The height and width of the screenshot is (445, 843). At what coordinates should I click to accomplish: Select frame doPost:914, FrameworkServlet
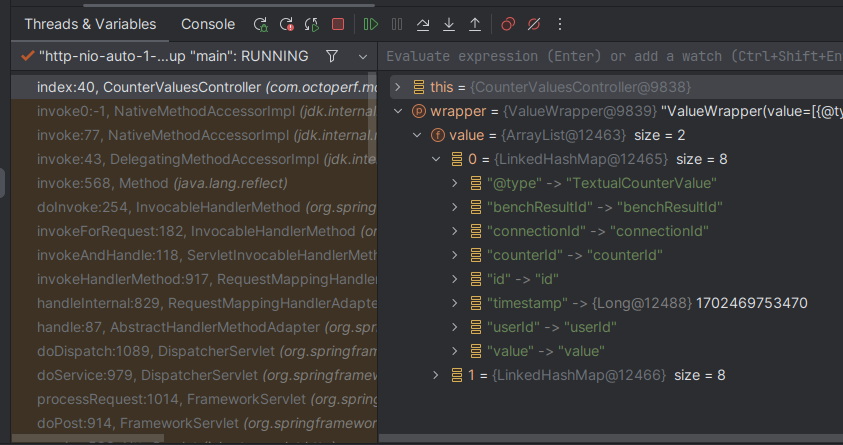pos(194,423)
